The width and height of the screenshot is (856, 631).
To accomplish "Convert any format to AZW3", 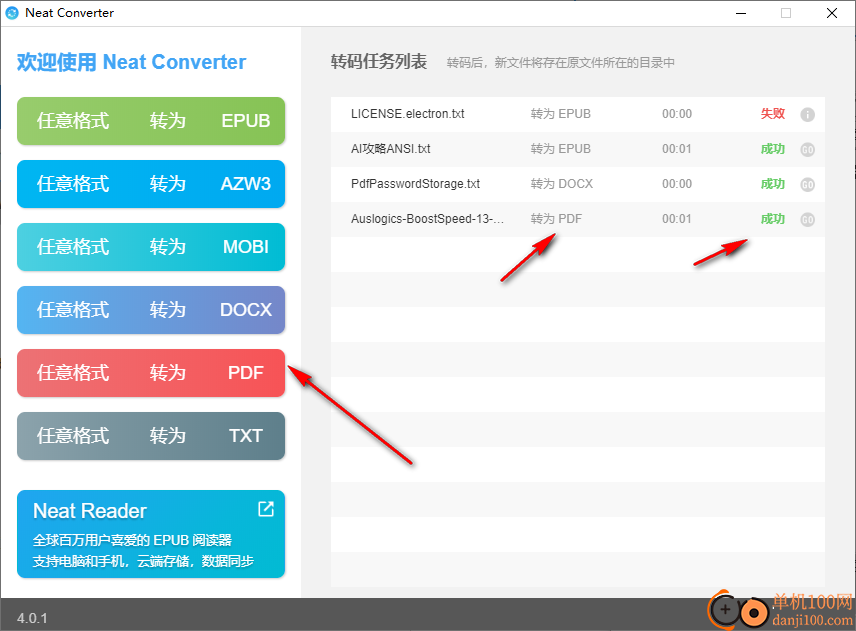I will tap(151, 184).
